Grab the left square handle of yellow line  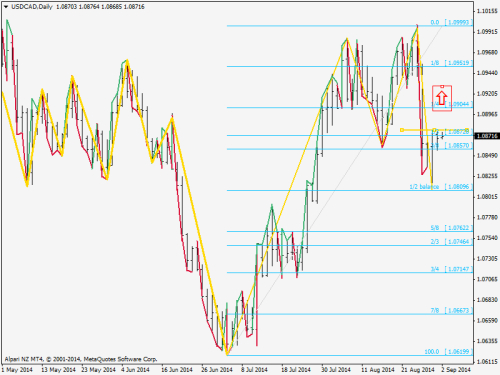click(x=402, y=130)
